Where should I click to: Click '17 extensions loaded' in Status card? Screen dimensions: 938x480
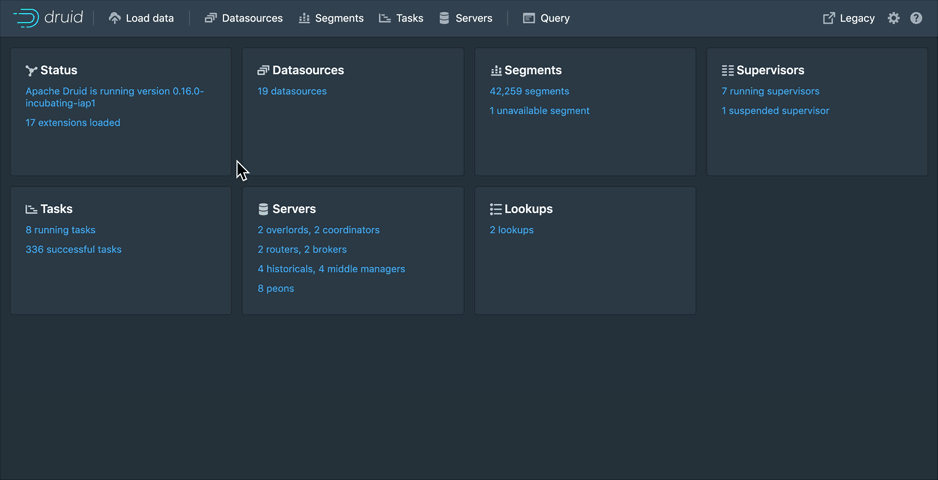73,123
